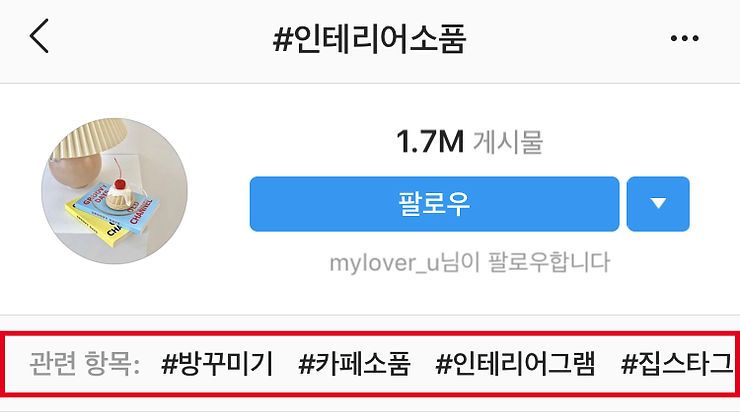Click the pleated lamp shade in the photo
Image resolution: width=740 pixels, height=412 pixels.
click(87, 138)
